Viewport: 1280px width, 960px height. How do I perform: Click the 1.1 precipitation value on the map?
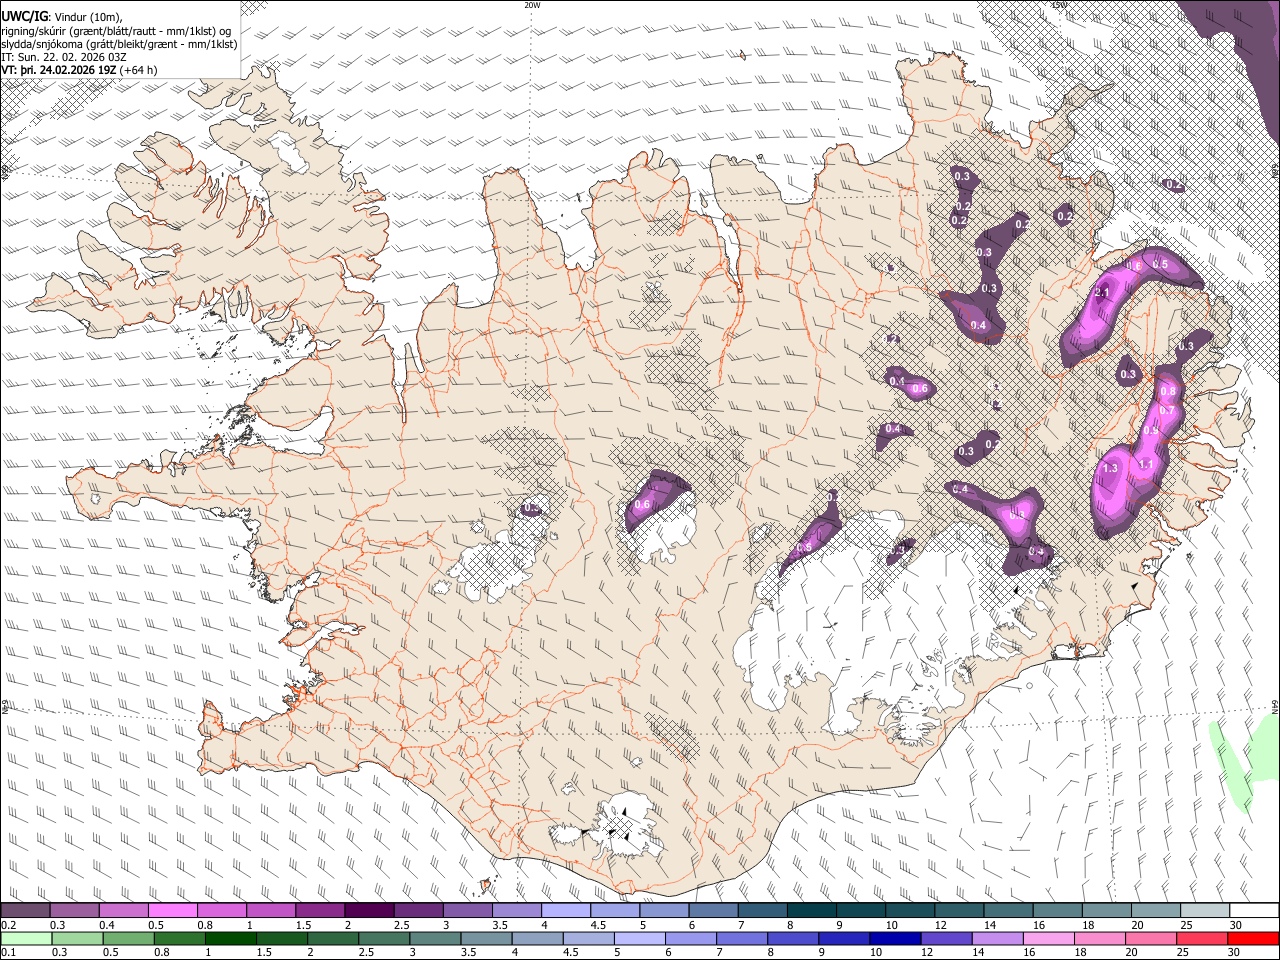coord(1146,464)
